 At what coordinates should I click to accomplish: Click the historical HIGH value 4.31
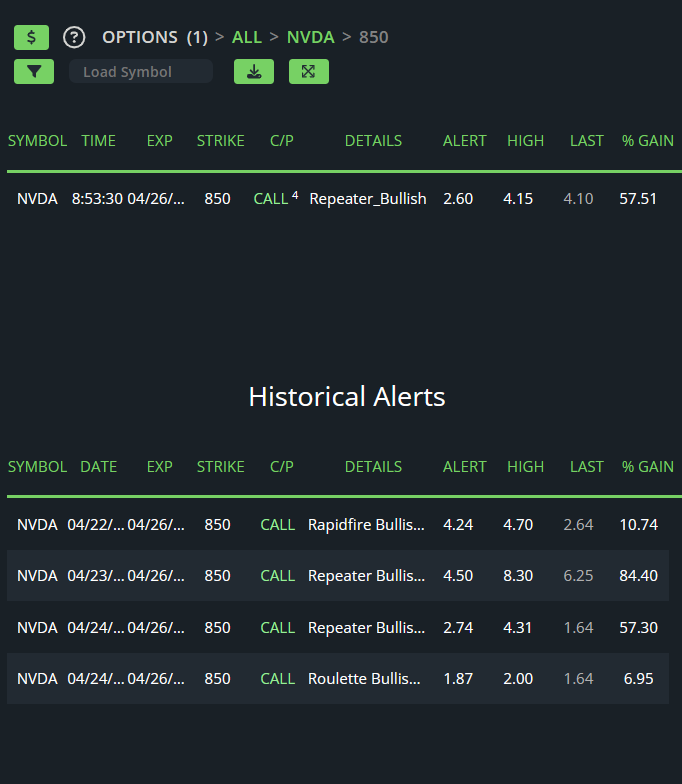pos(518,628)
